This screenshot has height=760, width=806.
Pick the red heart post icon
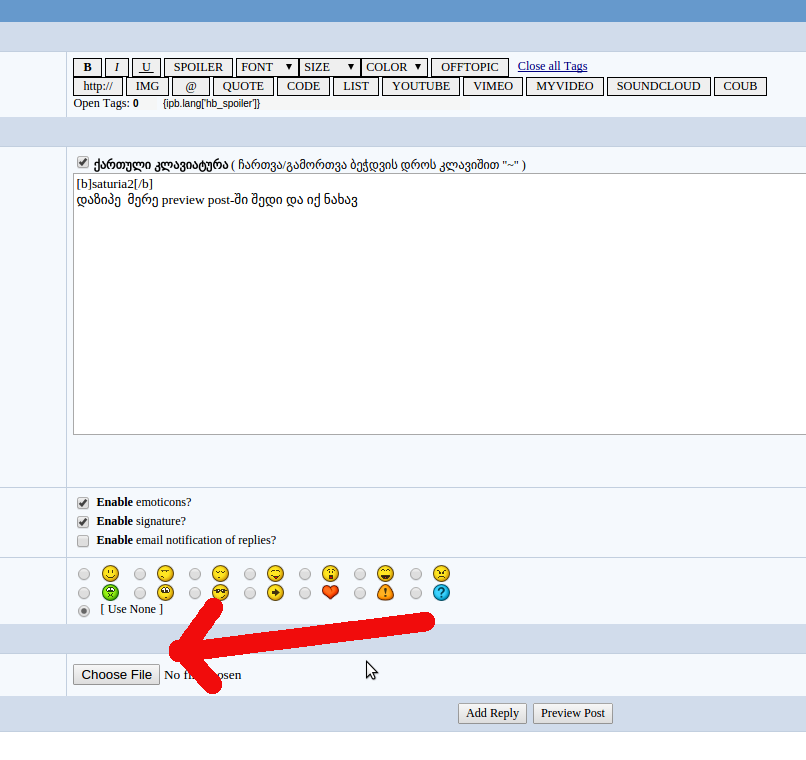pyautogui.click(x=330, y=592)
